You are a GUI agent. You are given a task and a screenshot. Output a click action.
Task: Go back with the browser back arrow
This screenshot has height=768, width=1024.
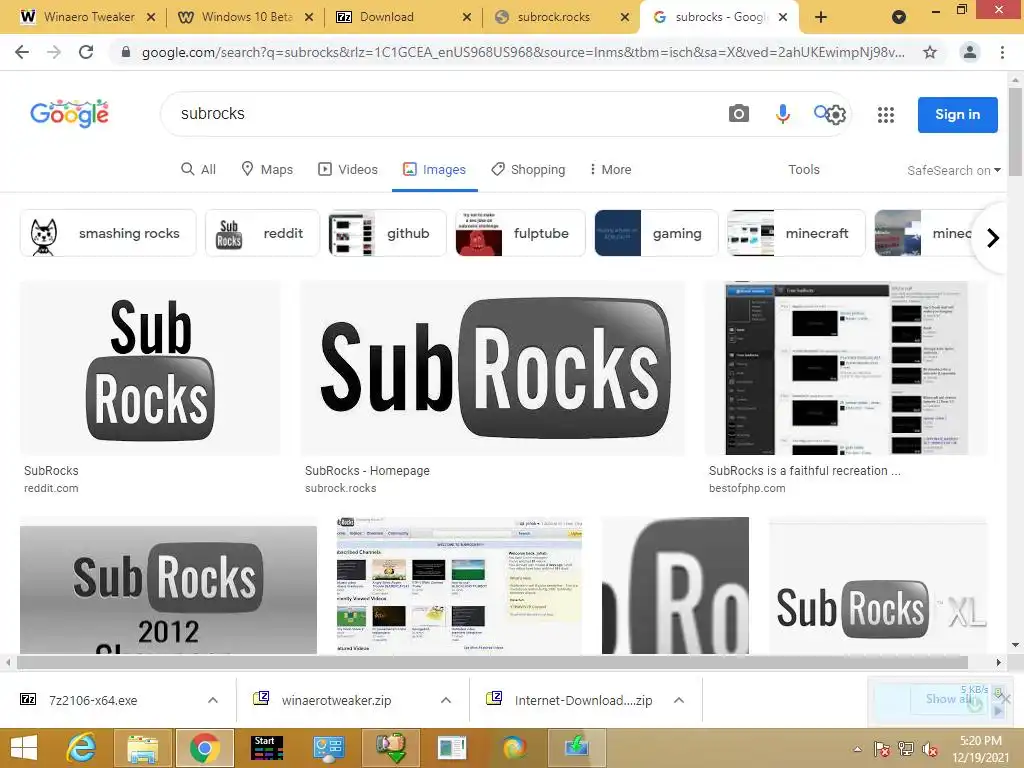point(22,52)
